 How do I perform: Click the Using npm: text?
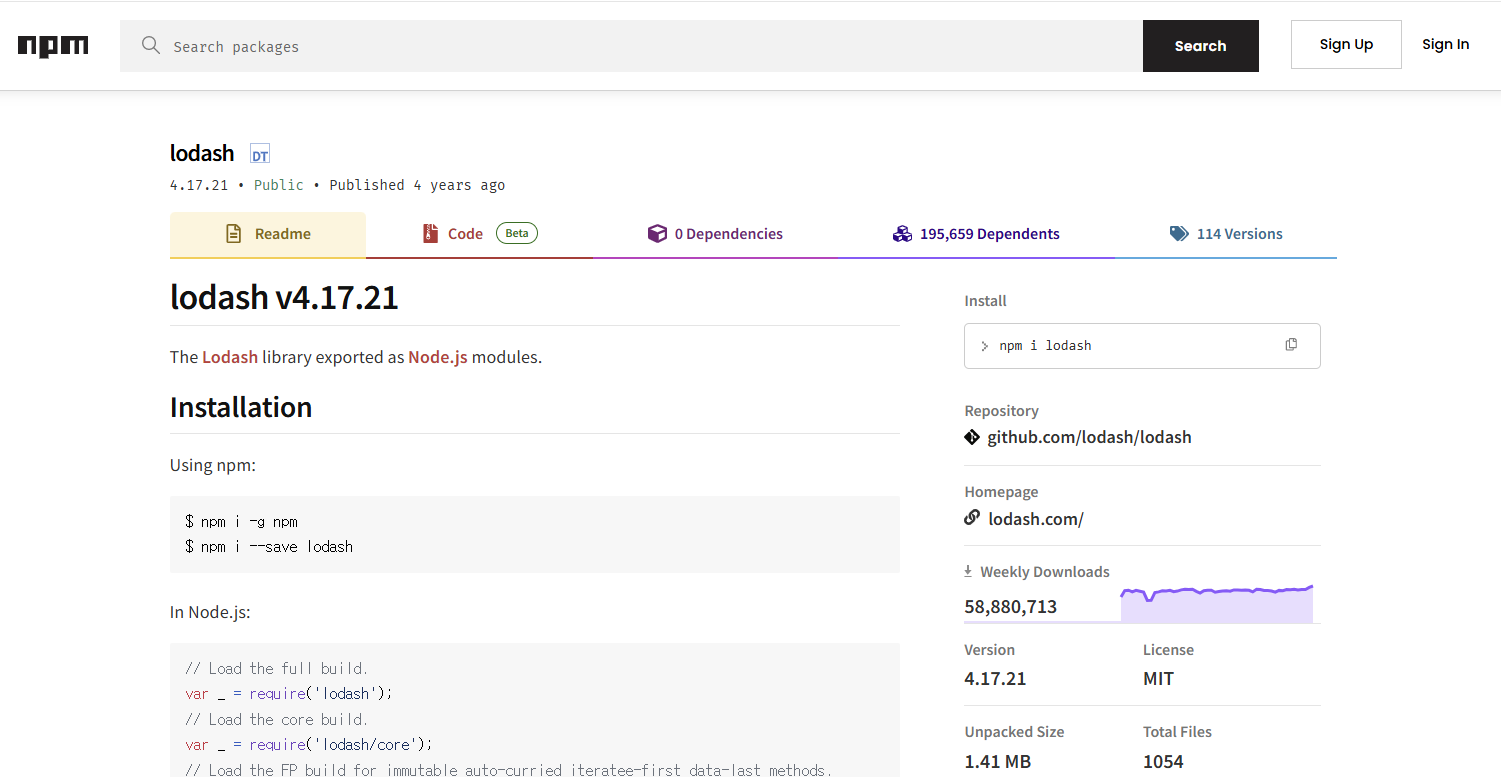(213, 465)
